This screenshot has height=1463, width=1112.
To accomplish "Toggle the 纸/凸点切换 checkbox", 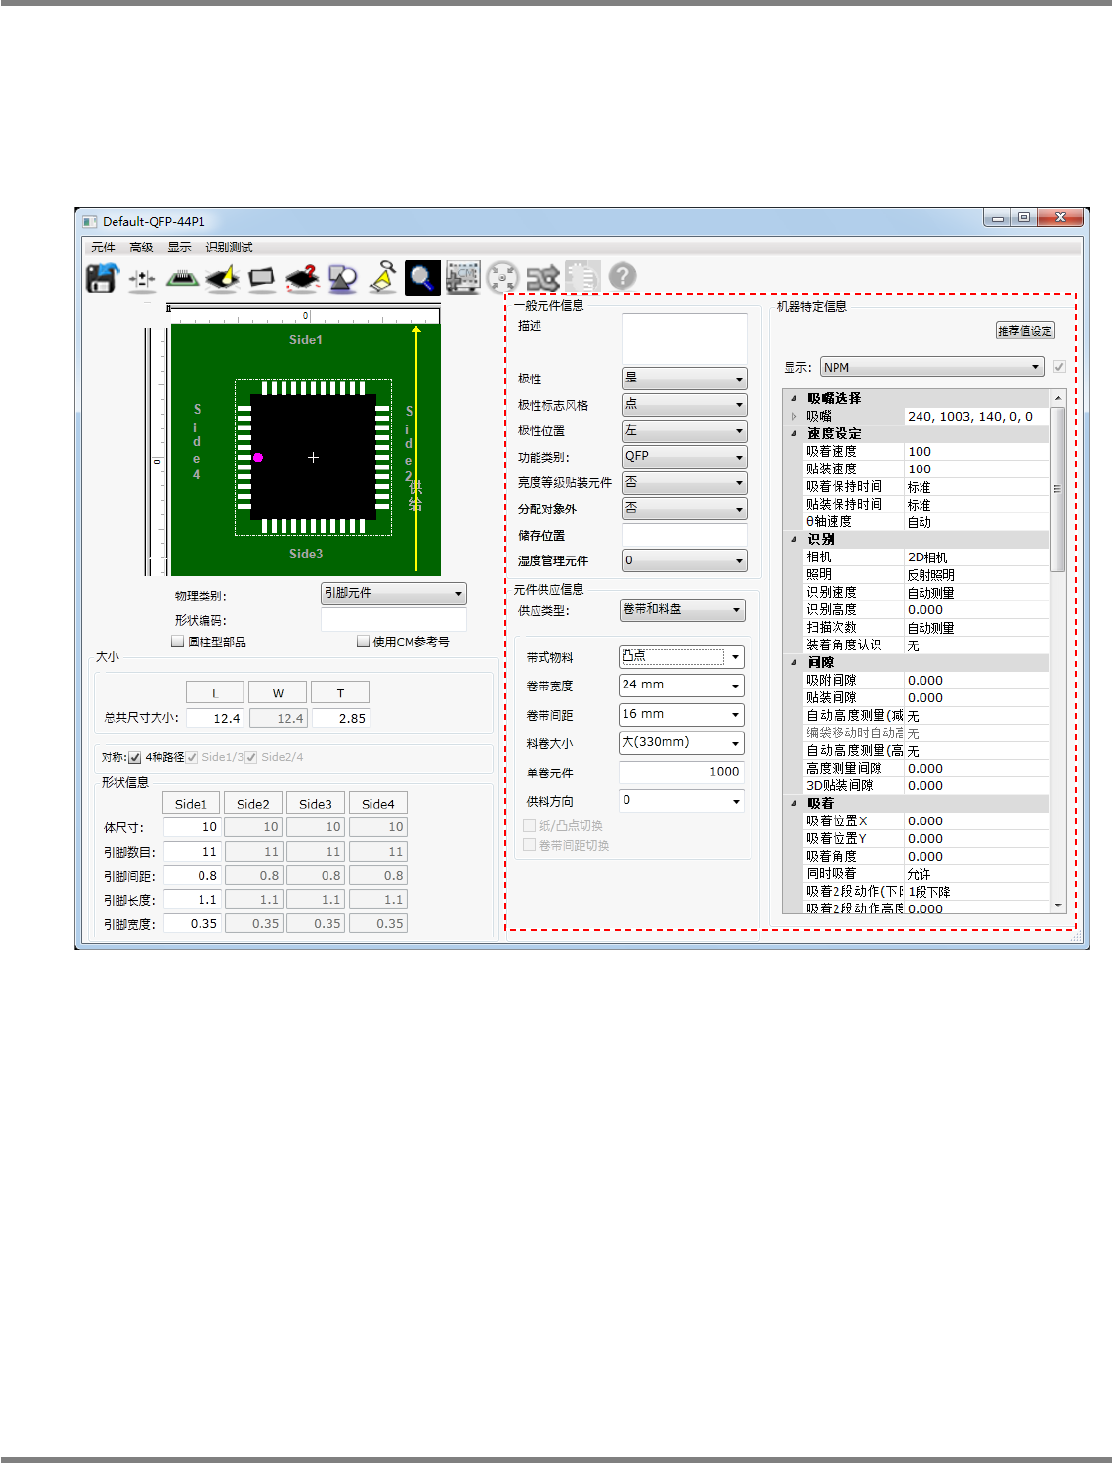I will 530,826.
